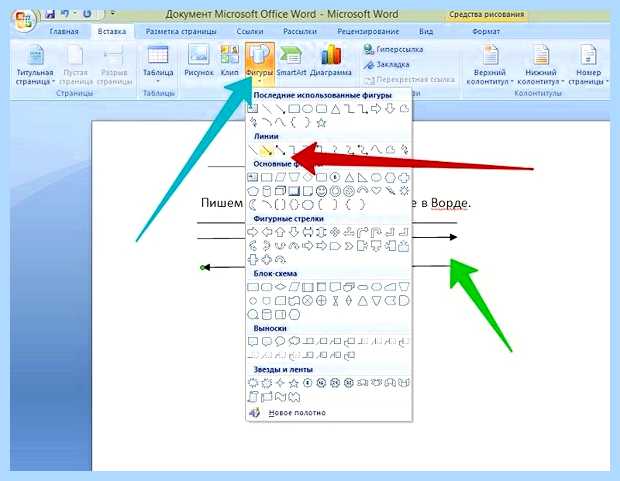Viewport: 620px width, 481px height.
Task: Pick the 4-point star in Звезды и ленты
Action: coord(280,383)
